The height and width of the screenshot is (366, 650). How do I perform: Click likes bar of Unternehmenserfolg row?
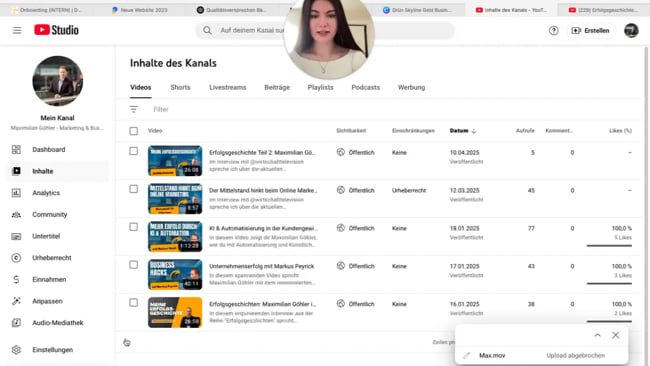[x=609, y=284]
